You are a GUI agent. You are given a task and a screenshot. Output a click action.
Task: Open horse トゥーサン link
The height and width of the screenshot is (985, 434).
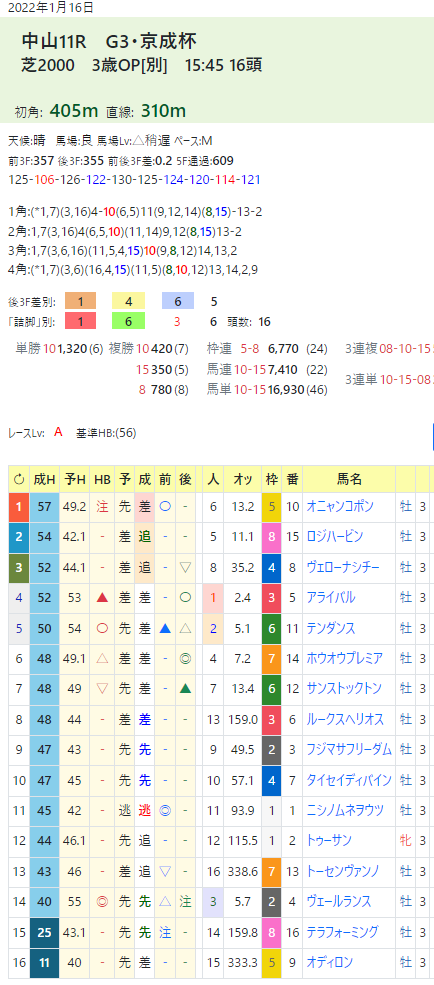pos(329,840)
